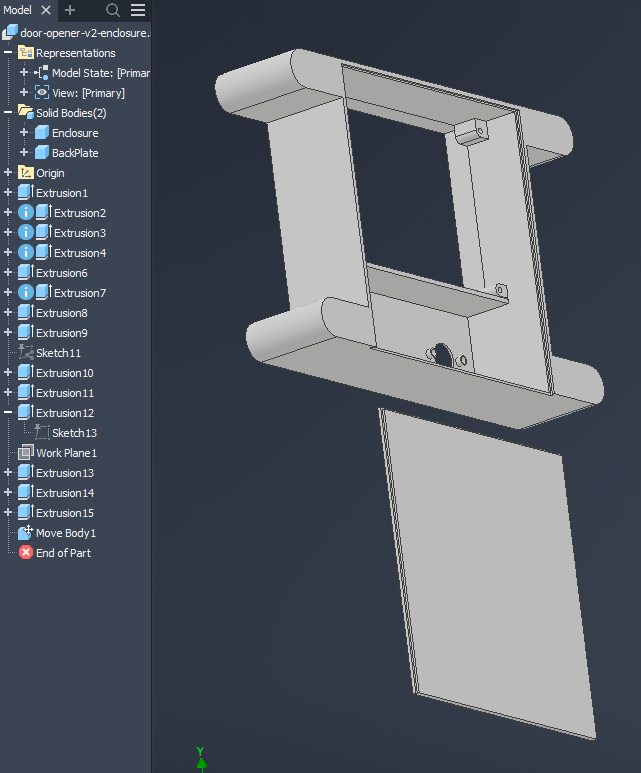Viewport: 641px width, 773px height.
Task: Select the Extrusion2 feature
Action: click(80, 213)
